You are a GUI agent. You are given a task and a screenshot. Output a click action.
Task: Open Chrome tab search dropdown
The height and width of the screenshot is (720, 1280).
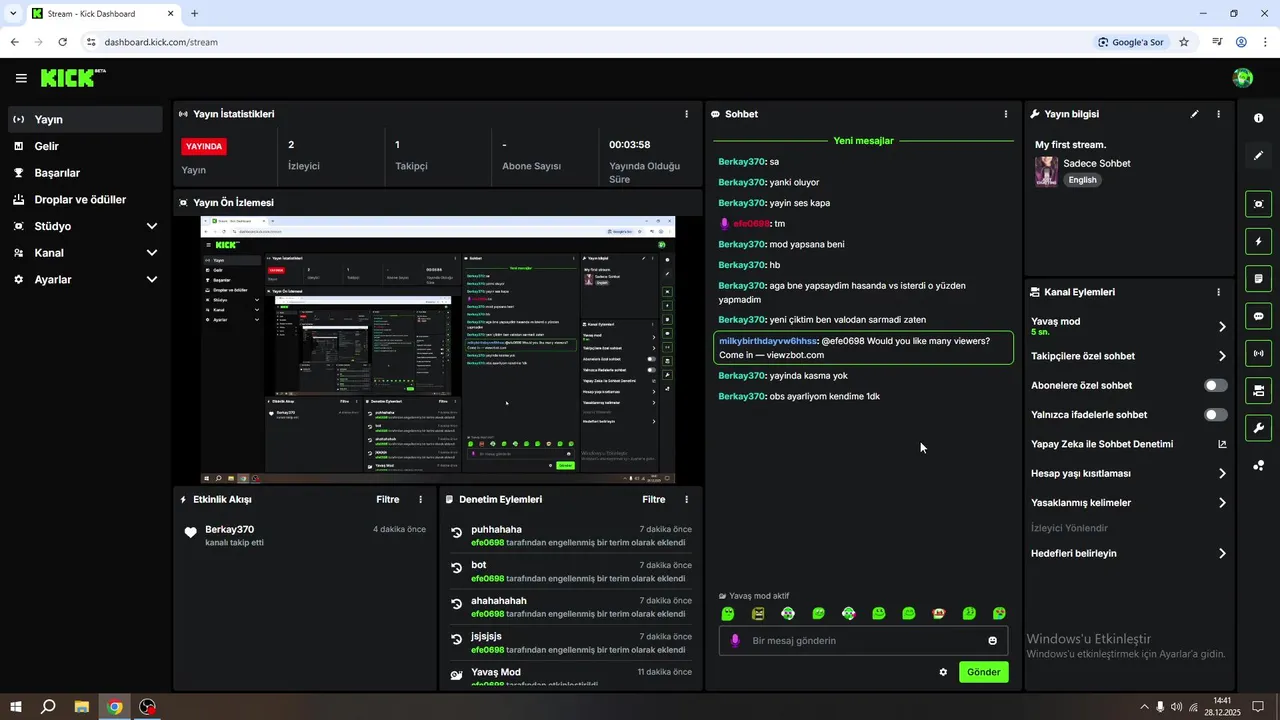tap(13, 14)
